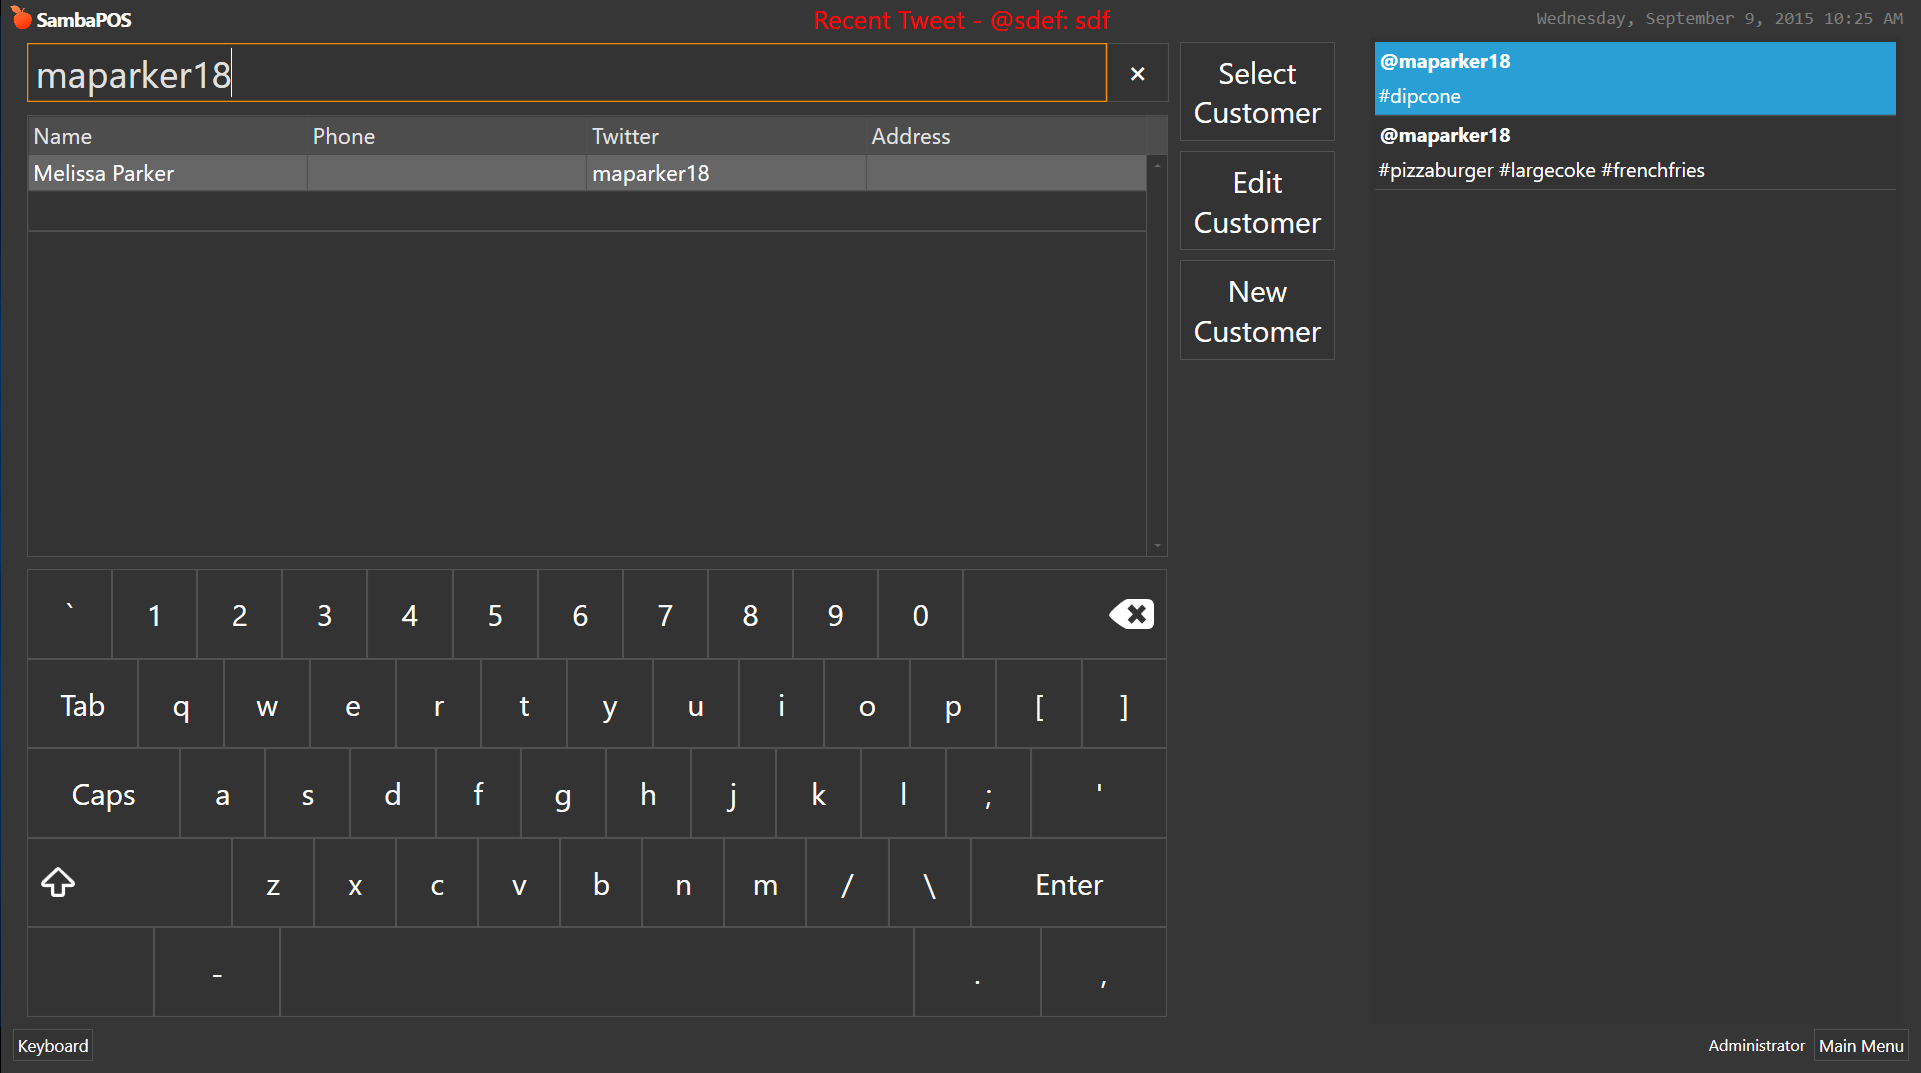1921x1073 pixels.
Task: Click the customer search input field
Action: (x=567, y=73)
